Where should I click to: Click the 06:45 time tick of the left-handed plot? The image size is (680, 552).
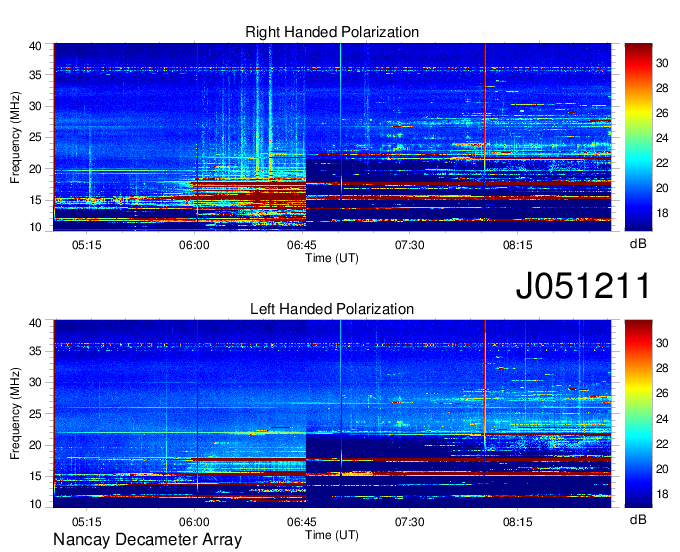point(302,522)
